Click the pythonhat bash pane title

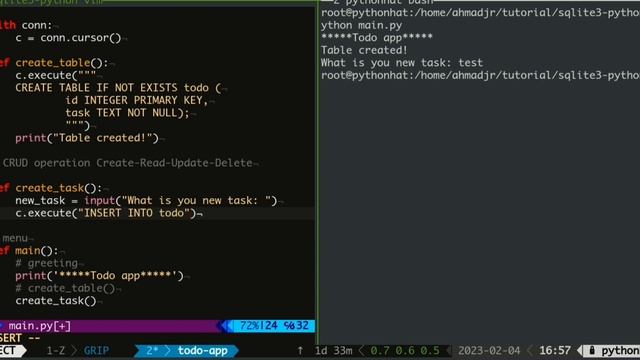(383, 2)
